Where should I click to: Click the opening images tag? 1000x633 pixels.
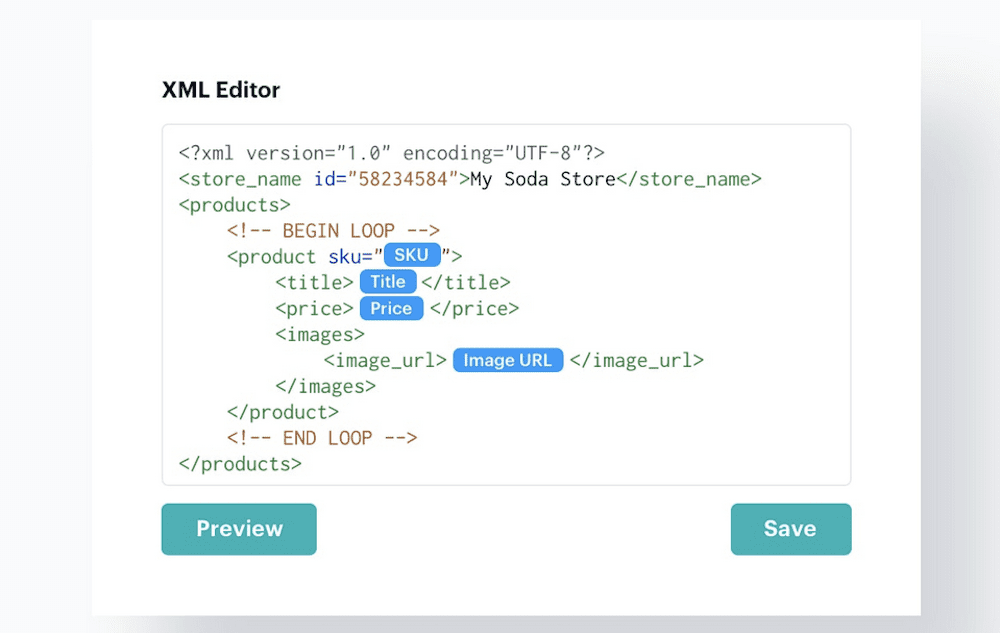(x=319, y=334)
